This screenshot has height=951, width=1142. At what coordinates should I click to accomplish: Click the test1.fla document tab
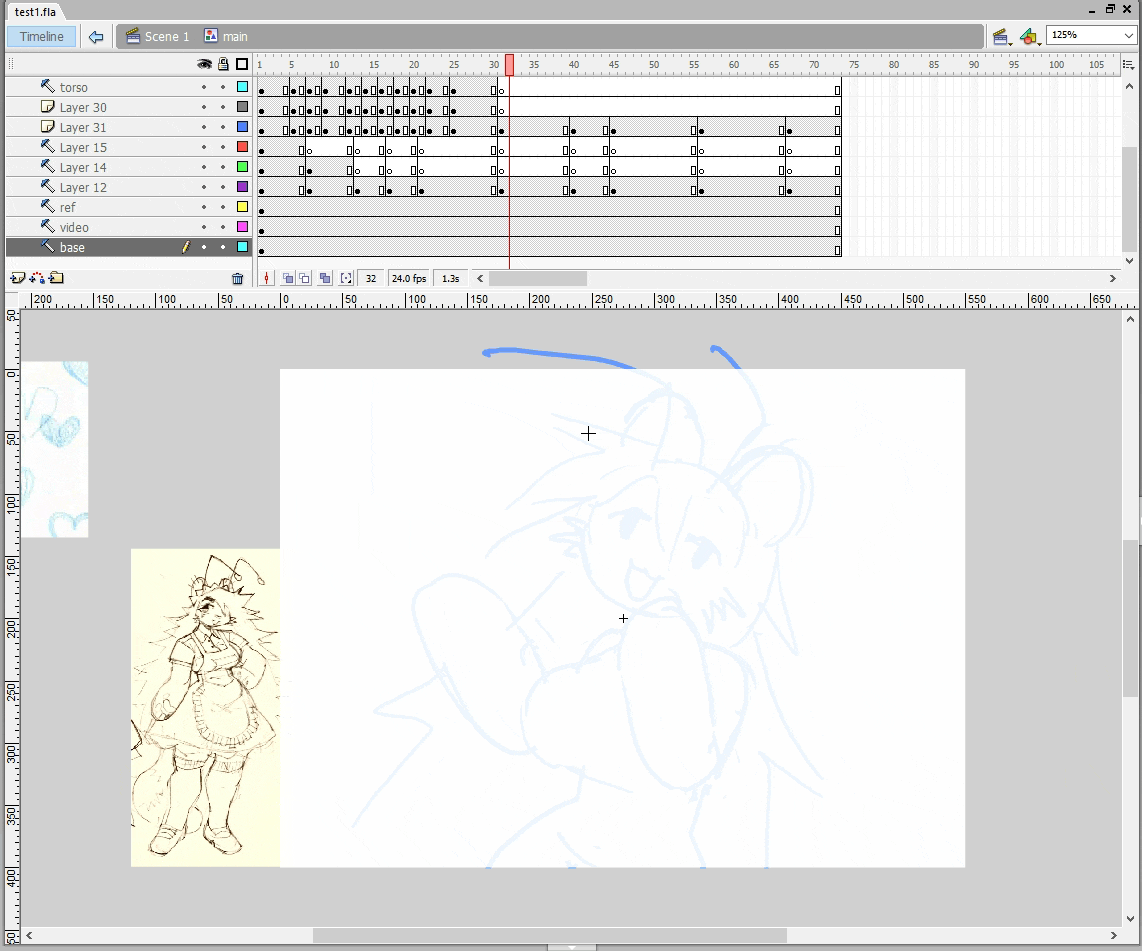35,11
